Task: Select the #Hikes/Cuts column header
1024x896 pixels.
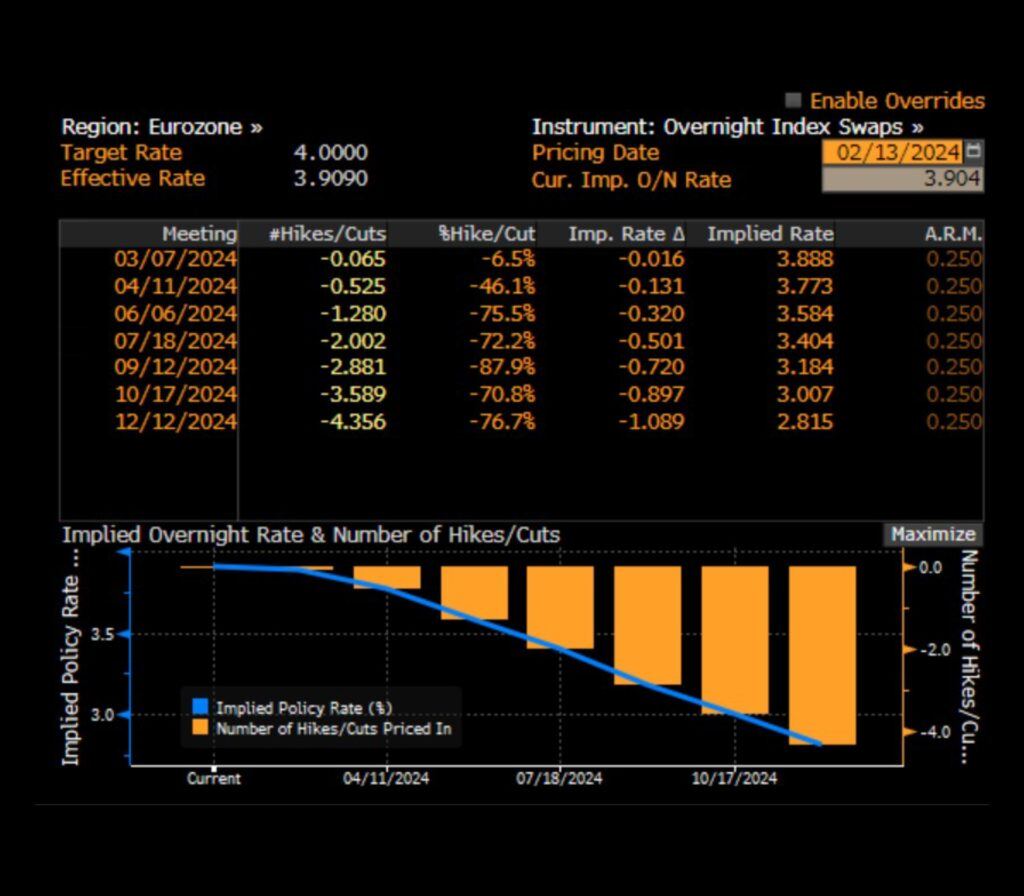Action: (x=328, y=233)
